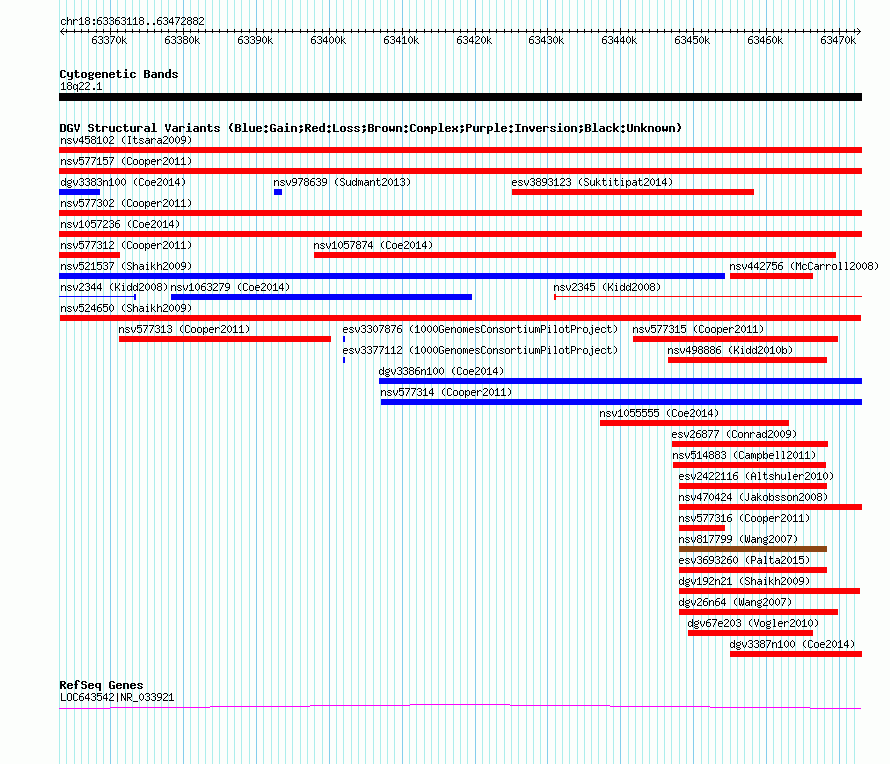Click the 18q22.1 band label
890x764 pixels.
pyautogui.click(x=81, y=86)
